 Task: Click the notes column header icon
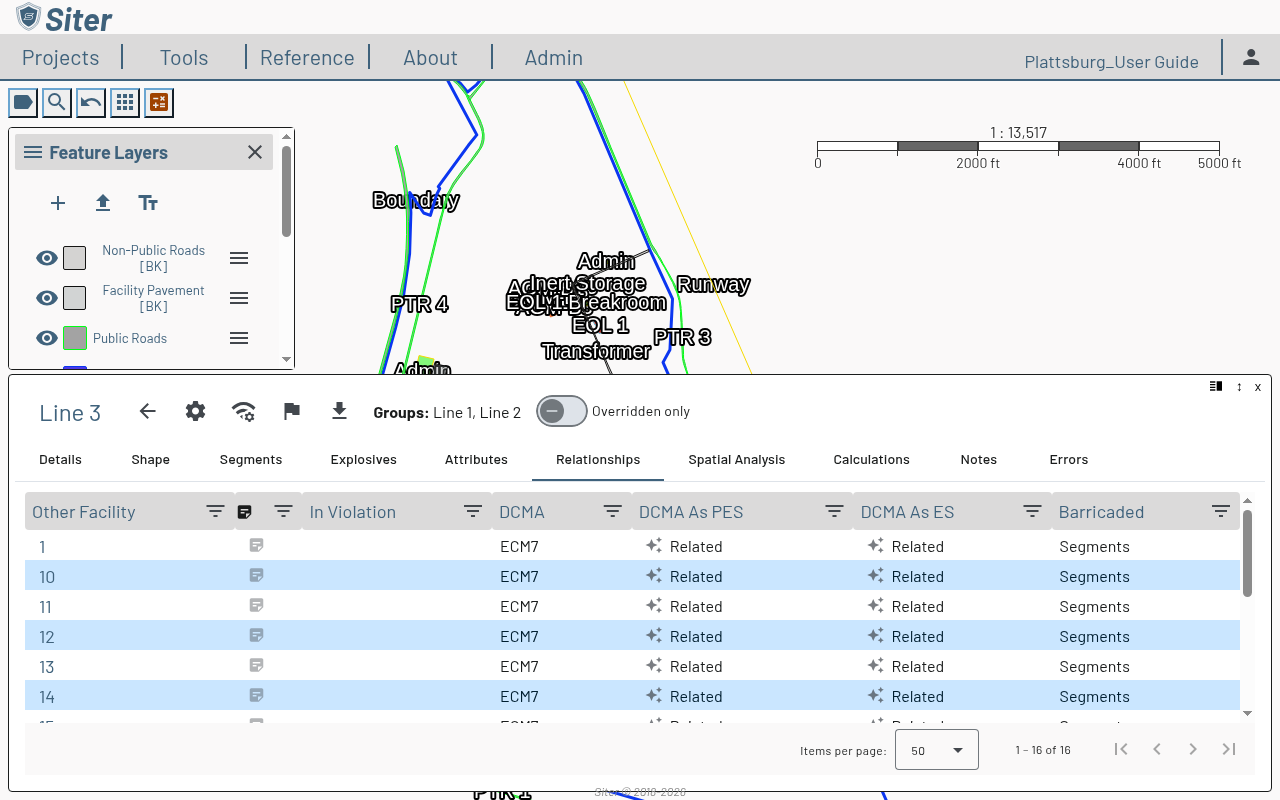[245, 512]
